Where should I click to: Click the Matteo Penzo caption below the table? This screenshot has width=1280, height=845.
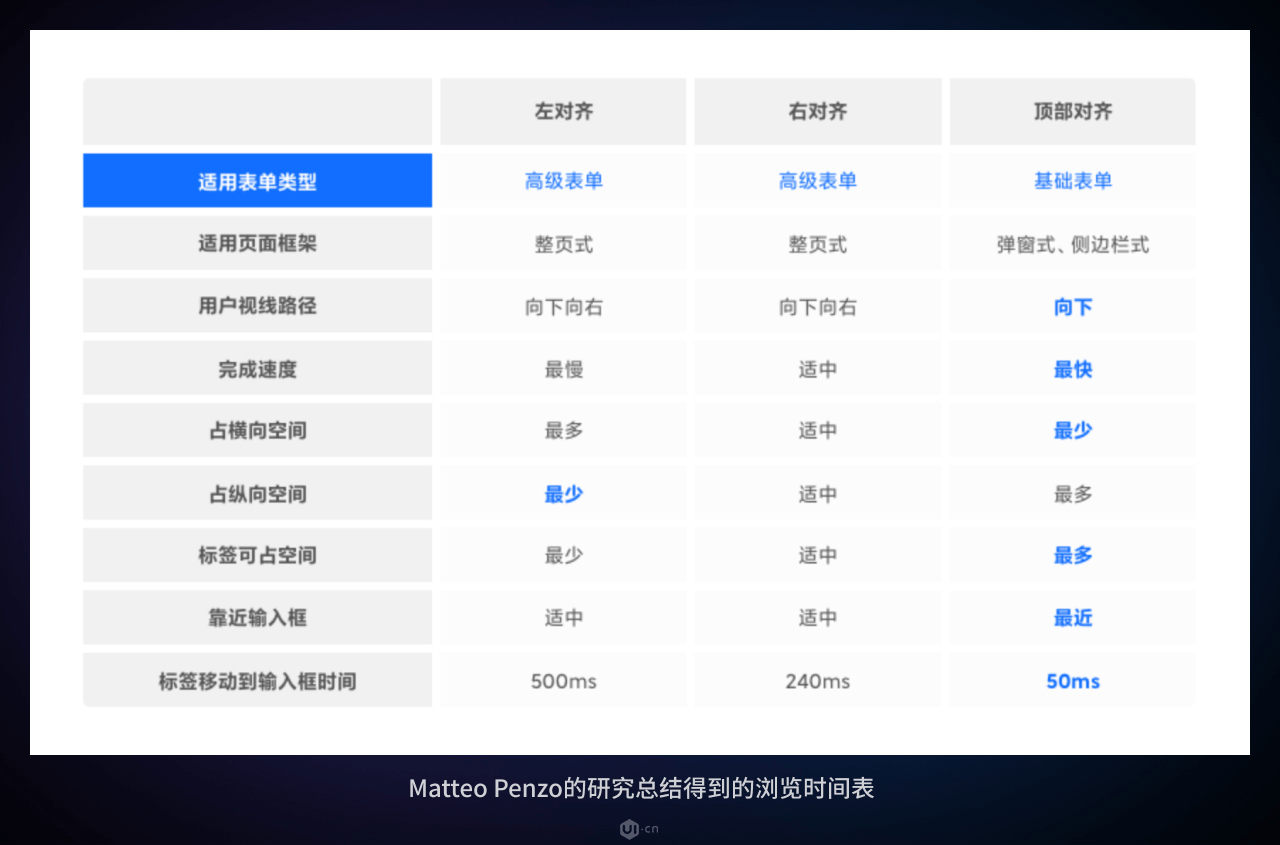click(x=641, y=788)
